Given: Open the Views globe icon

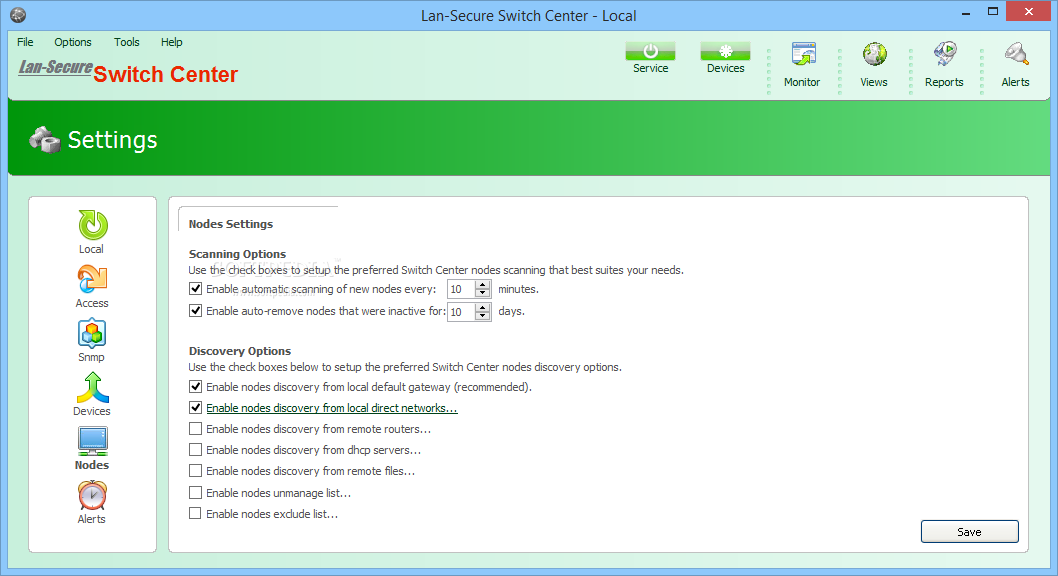Looking at the screenshot, I should coord(874,55).
